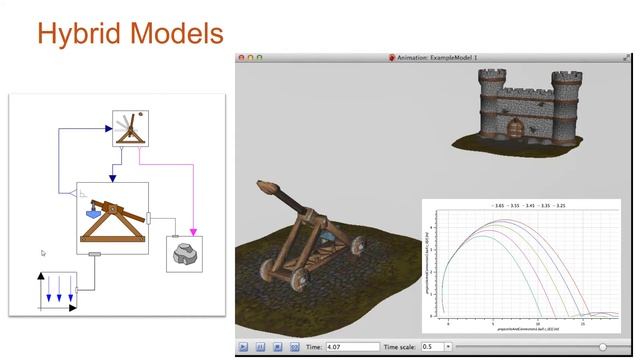Click the angle sensor triangle on catapult block
640x360 pixels.
[x=74, y=193]
